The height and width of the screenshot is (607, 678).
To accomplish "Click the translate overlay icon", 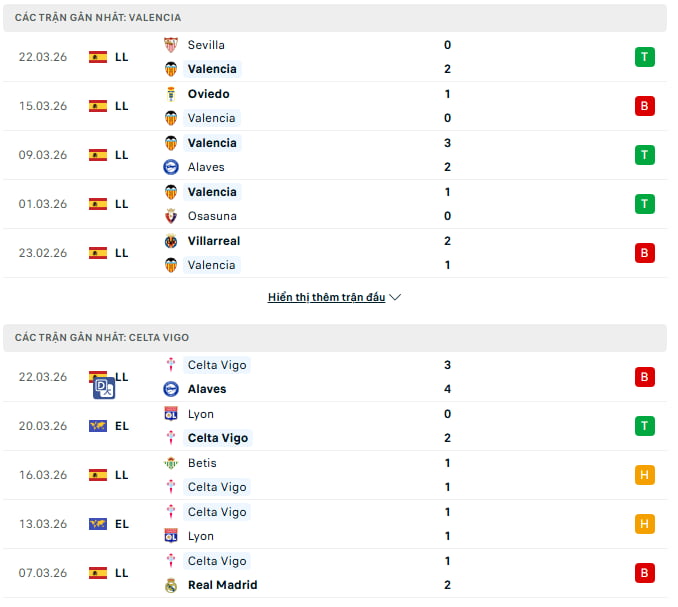I will tap(105, 388).
